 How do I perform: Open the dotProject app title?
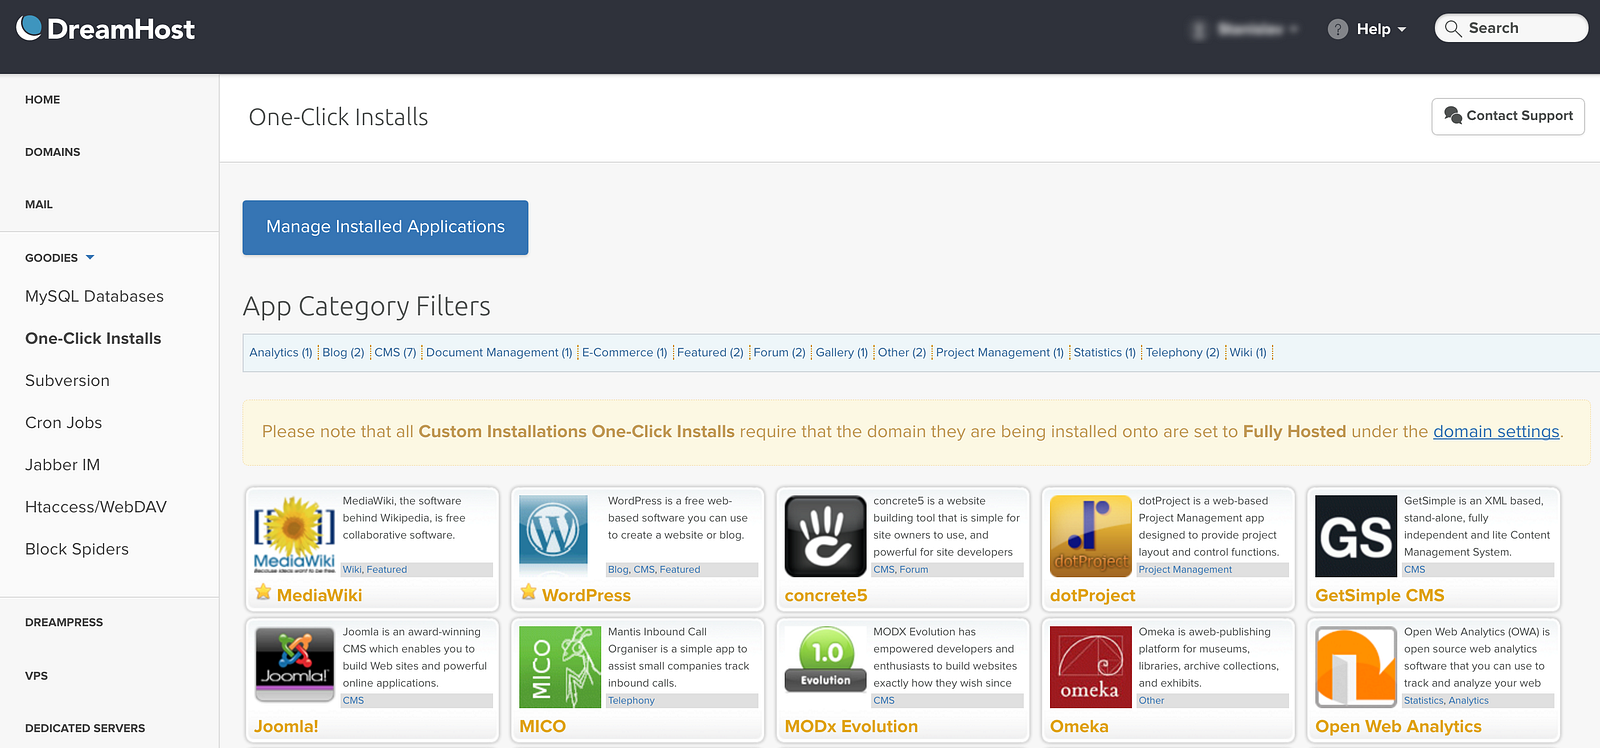(1092, 595)
